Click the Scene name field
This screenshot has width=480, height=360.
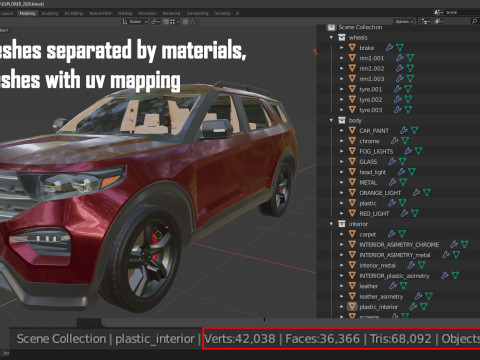[462, 12]
